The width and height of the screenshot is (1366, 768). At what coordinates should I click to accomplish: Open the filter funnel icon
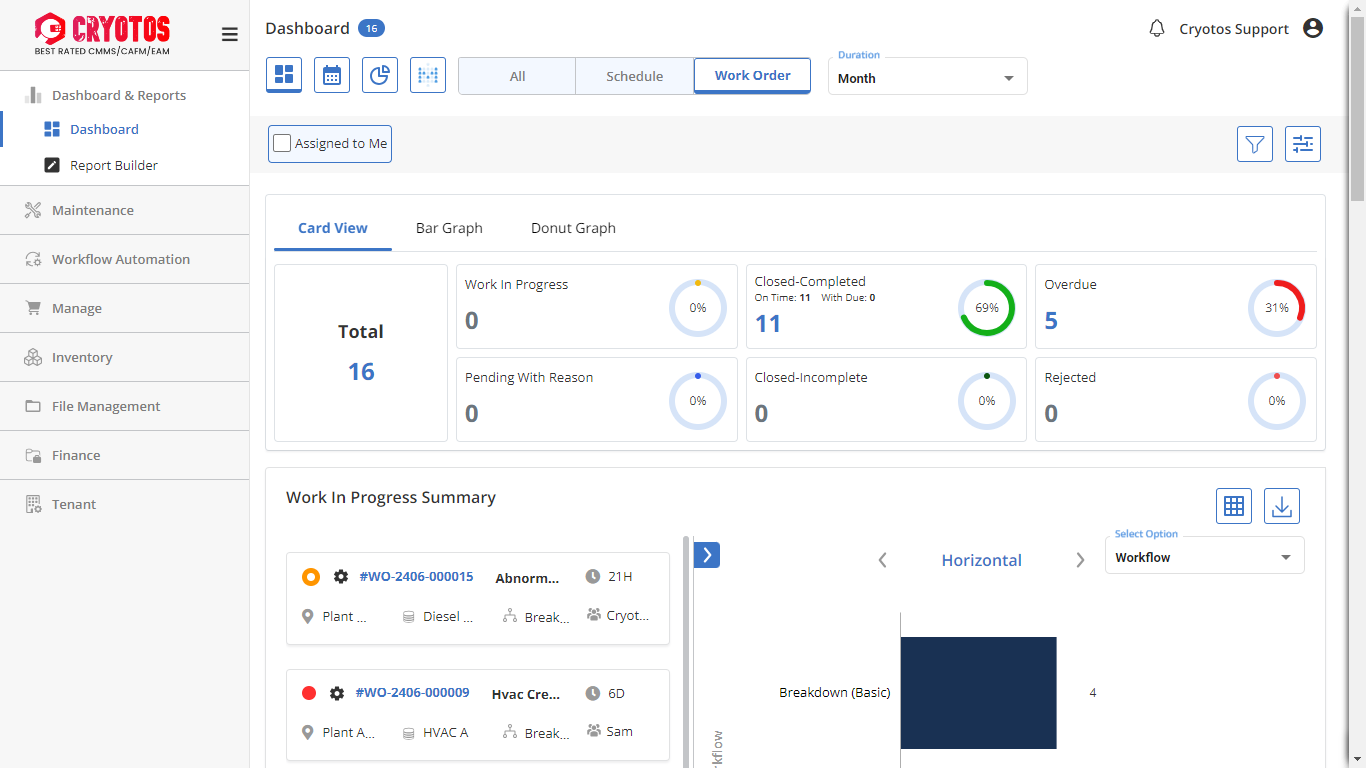pos(1255,144)
